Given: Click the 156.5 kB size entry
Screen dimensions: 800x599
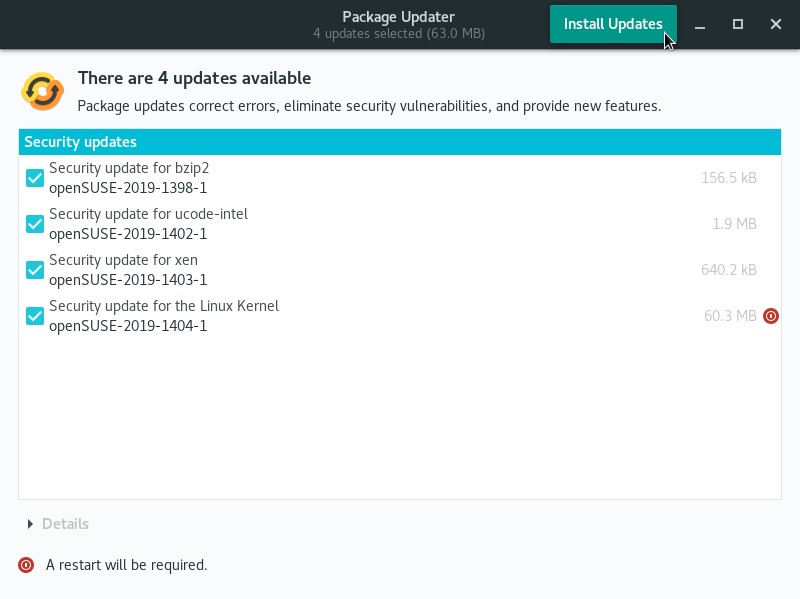Looking at the screenshot, I should [729, 178].
